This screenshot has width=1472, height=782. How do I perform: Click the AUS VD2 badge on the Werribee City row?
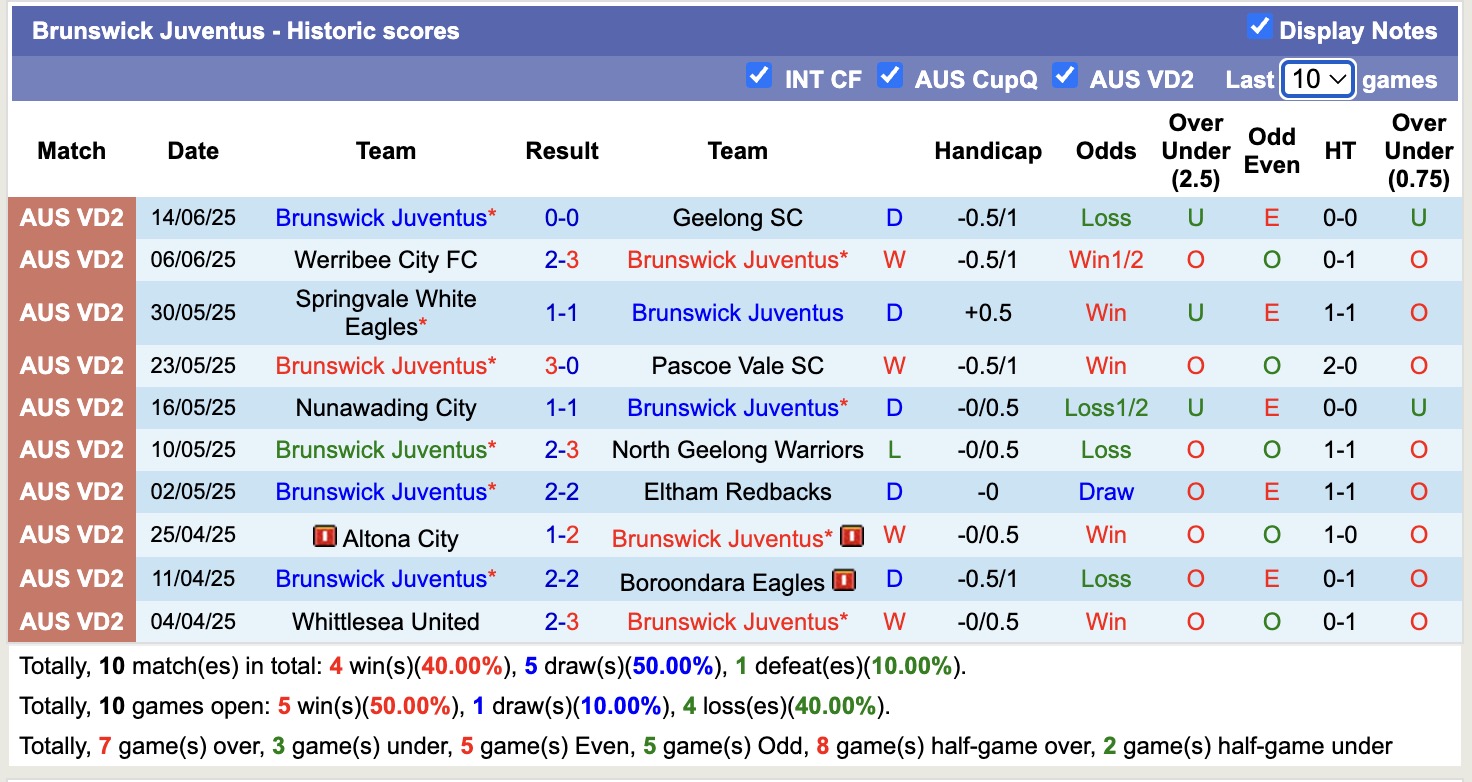(x=70, y=259)
